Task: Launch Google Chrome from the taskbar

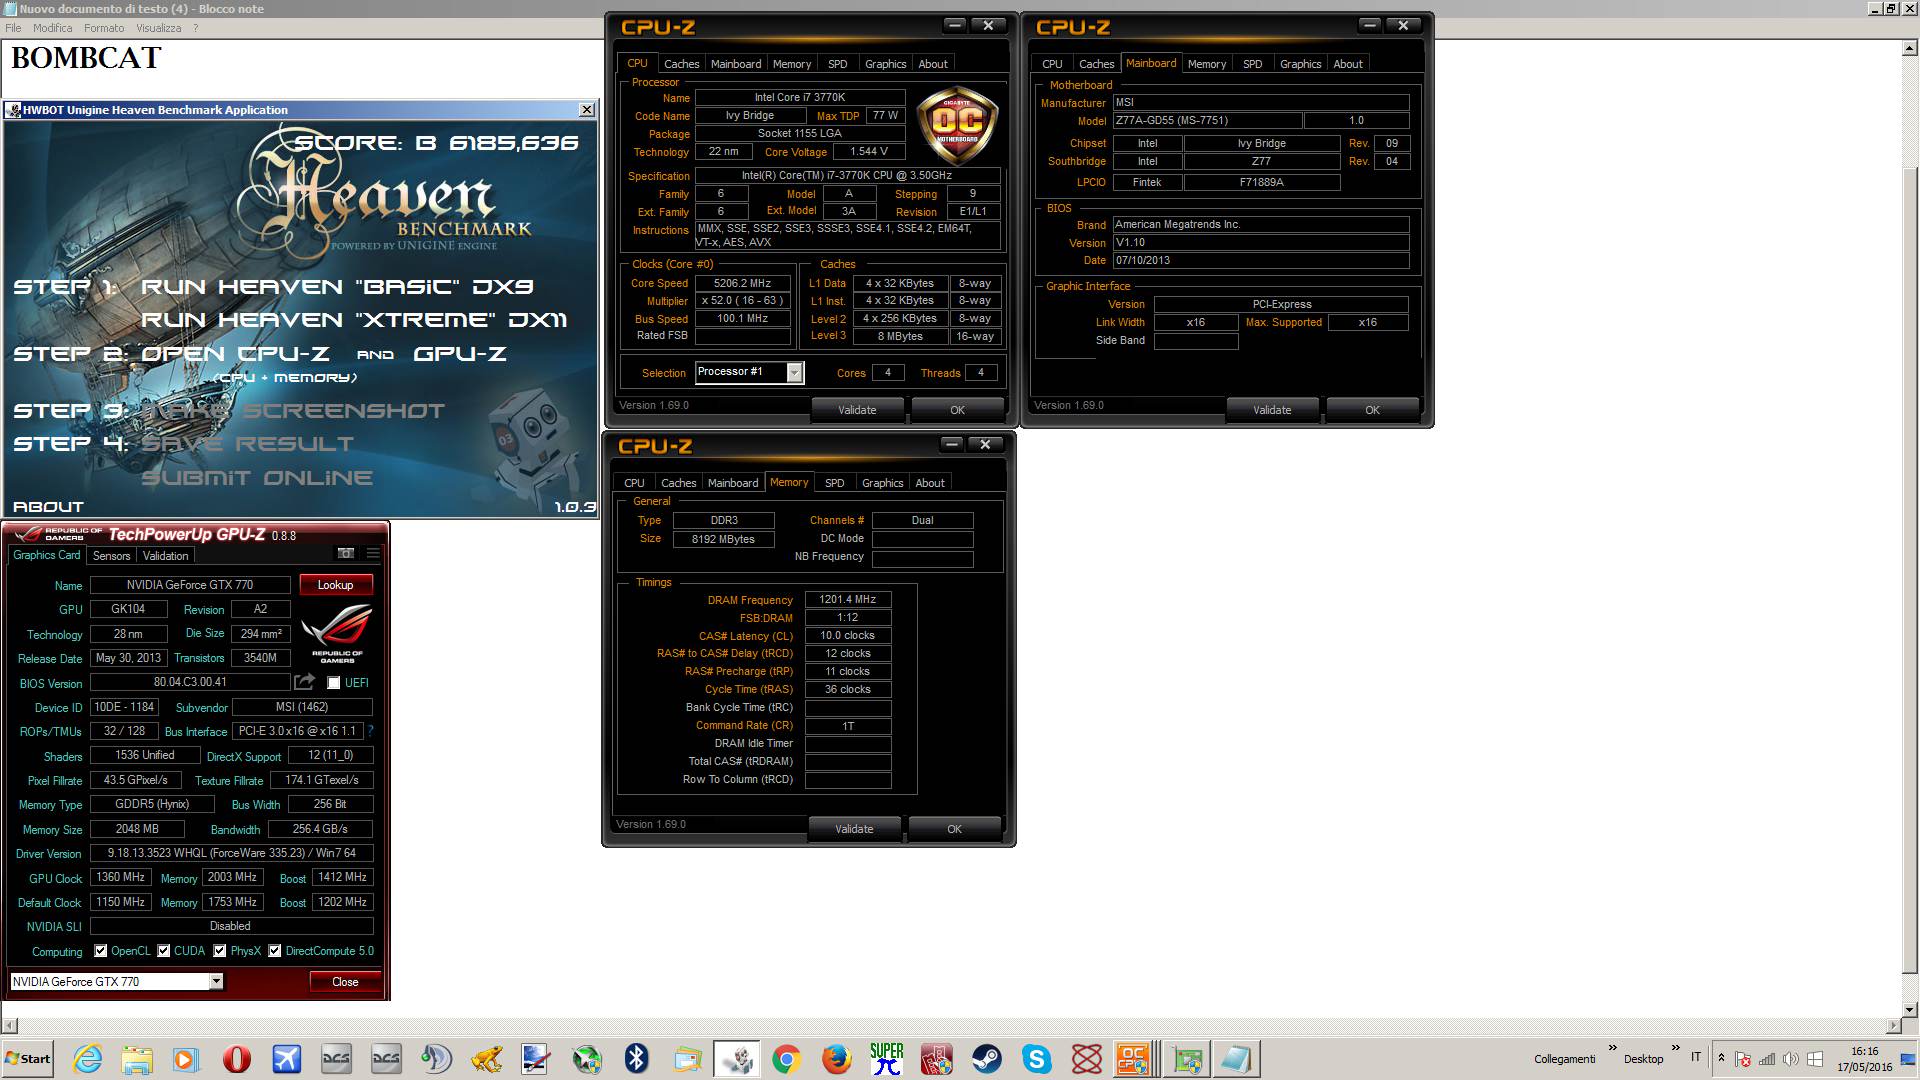Action: [x=787, y=1058]
